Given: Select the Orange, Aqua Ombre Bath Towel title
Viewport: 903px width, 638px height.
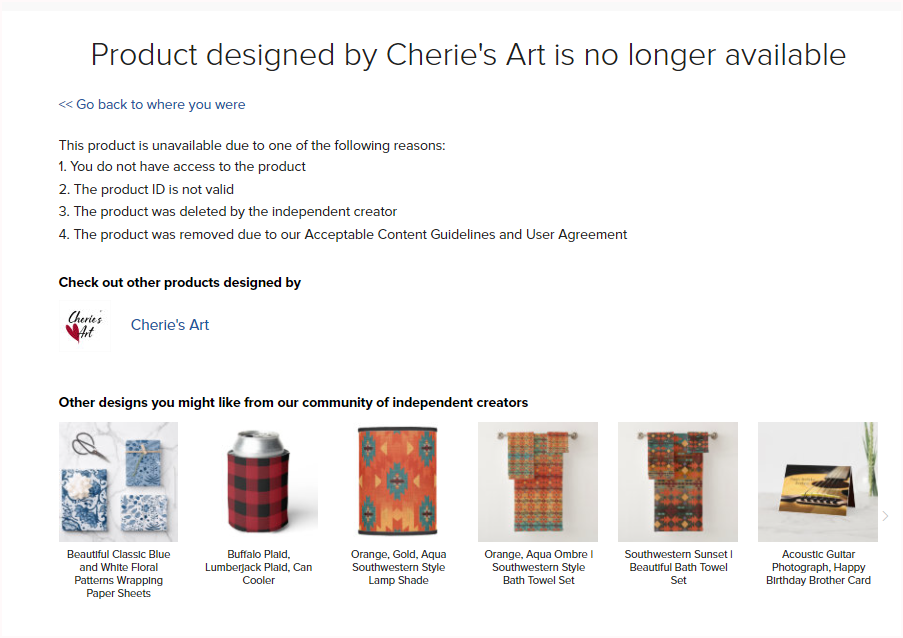Looking at the screenshot, I should (538, 567).
